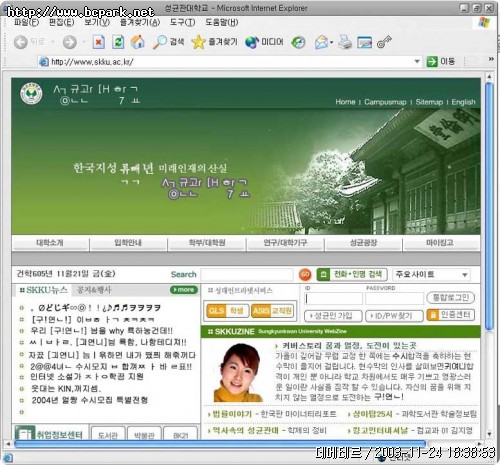Open the Media (미디어) globe toolbar button

pos(264,42)
